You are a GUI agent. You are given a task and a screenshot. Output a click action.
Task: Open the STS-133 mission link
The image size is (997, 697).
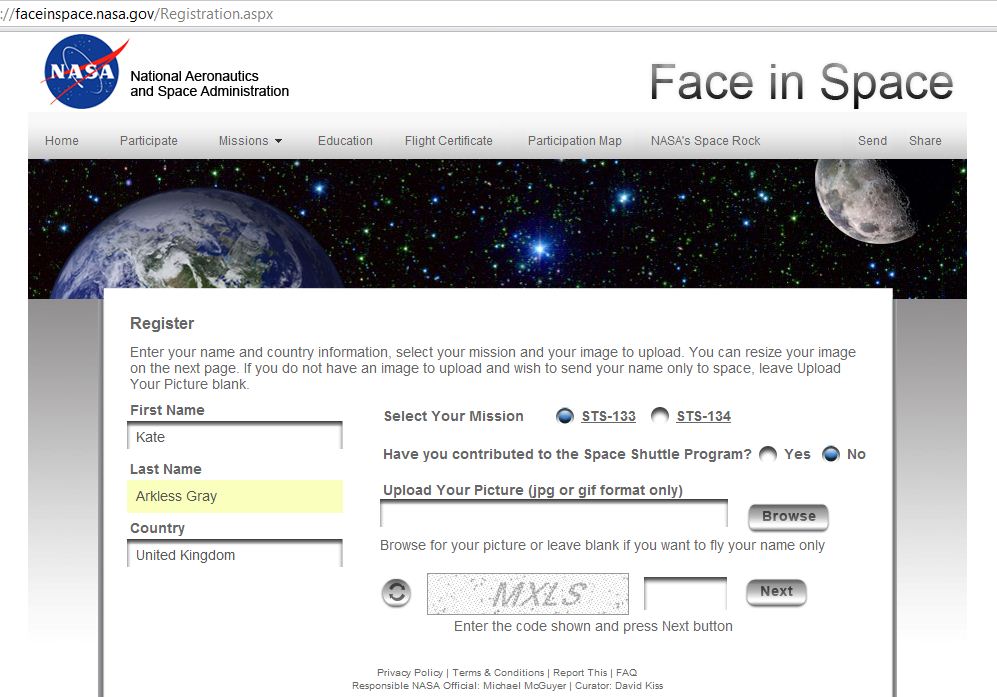click(x=609, y=417)
